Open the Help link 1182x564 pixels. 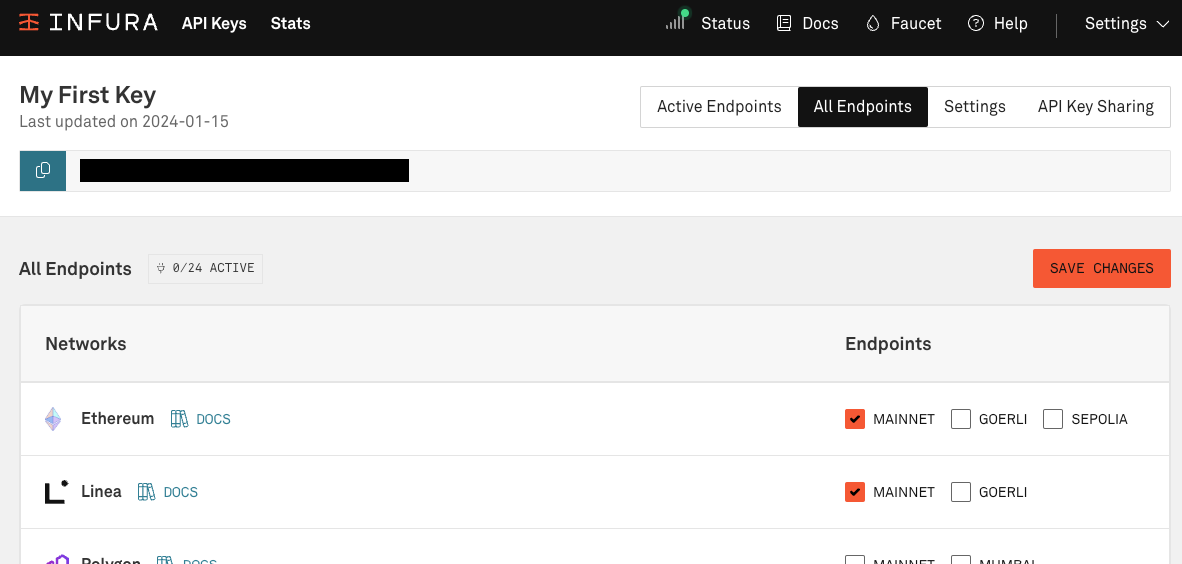(1010, 23)
